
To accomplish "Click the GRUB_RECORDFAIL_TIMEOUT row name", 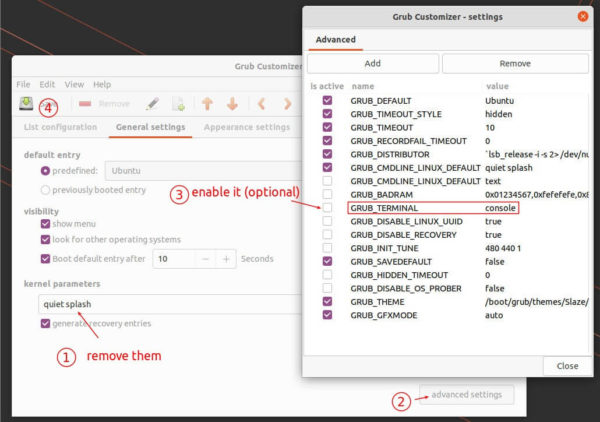I will click(x=408, y=141).
